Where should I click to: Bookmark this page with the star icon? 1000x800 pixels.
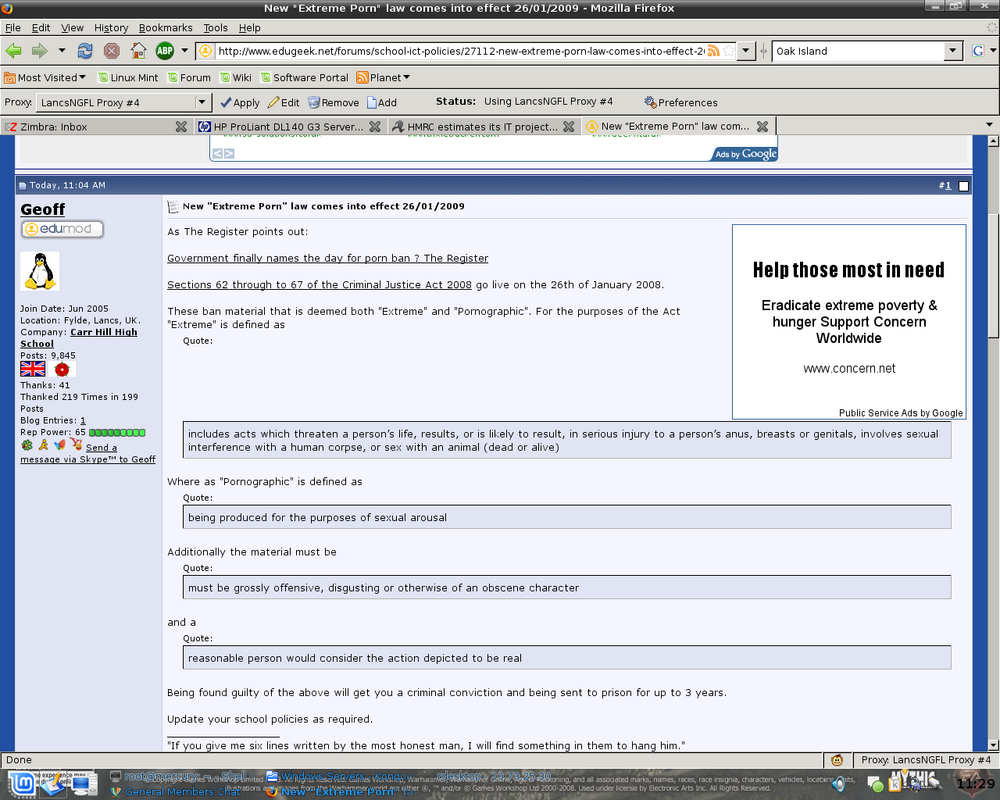[x=728, y=51]
